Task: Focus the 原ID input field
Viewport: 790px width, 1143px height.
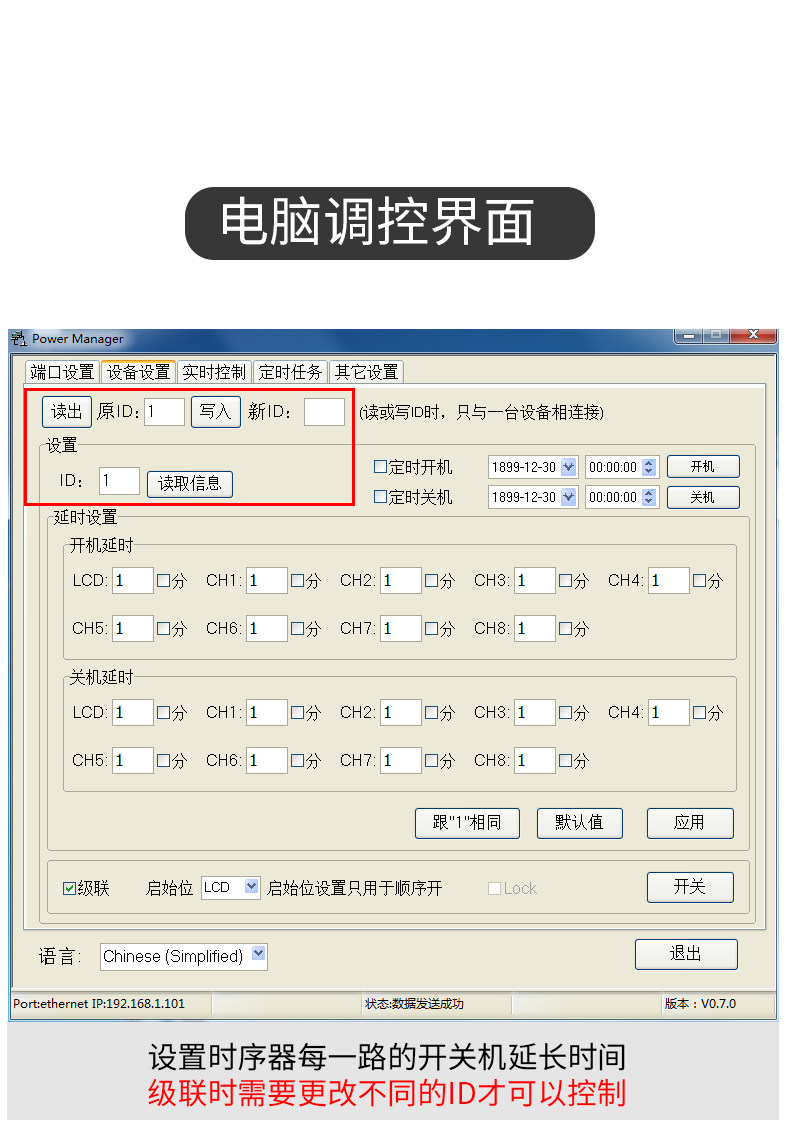Action: point(164,412)
